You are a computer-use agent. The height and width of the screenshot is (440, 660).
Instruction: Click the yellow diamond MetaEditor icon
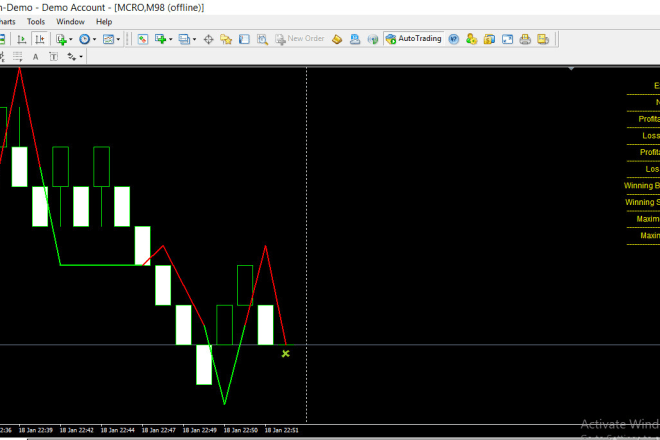338,39
